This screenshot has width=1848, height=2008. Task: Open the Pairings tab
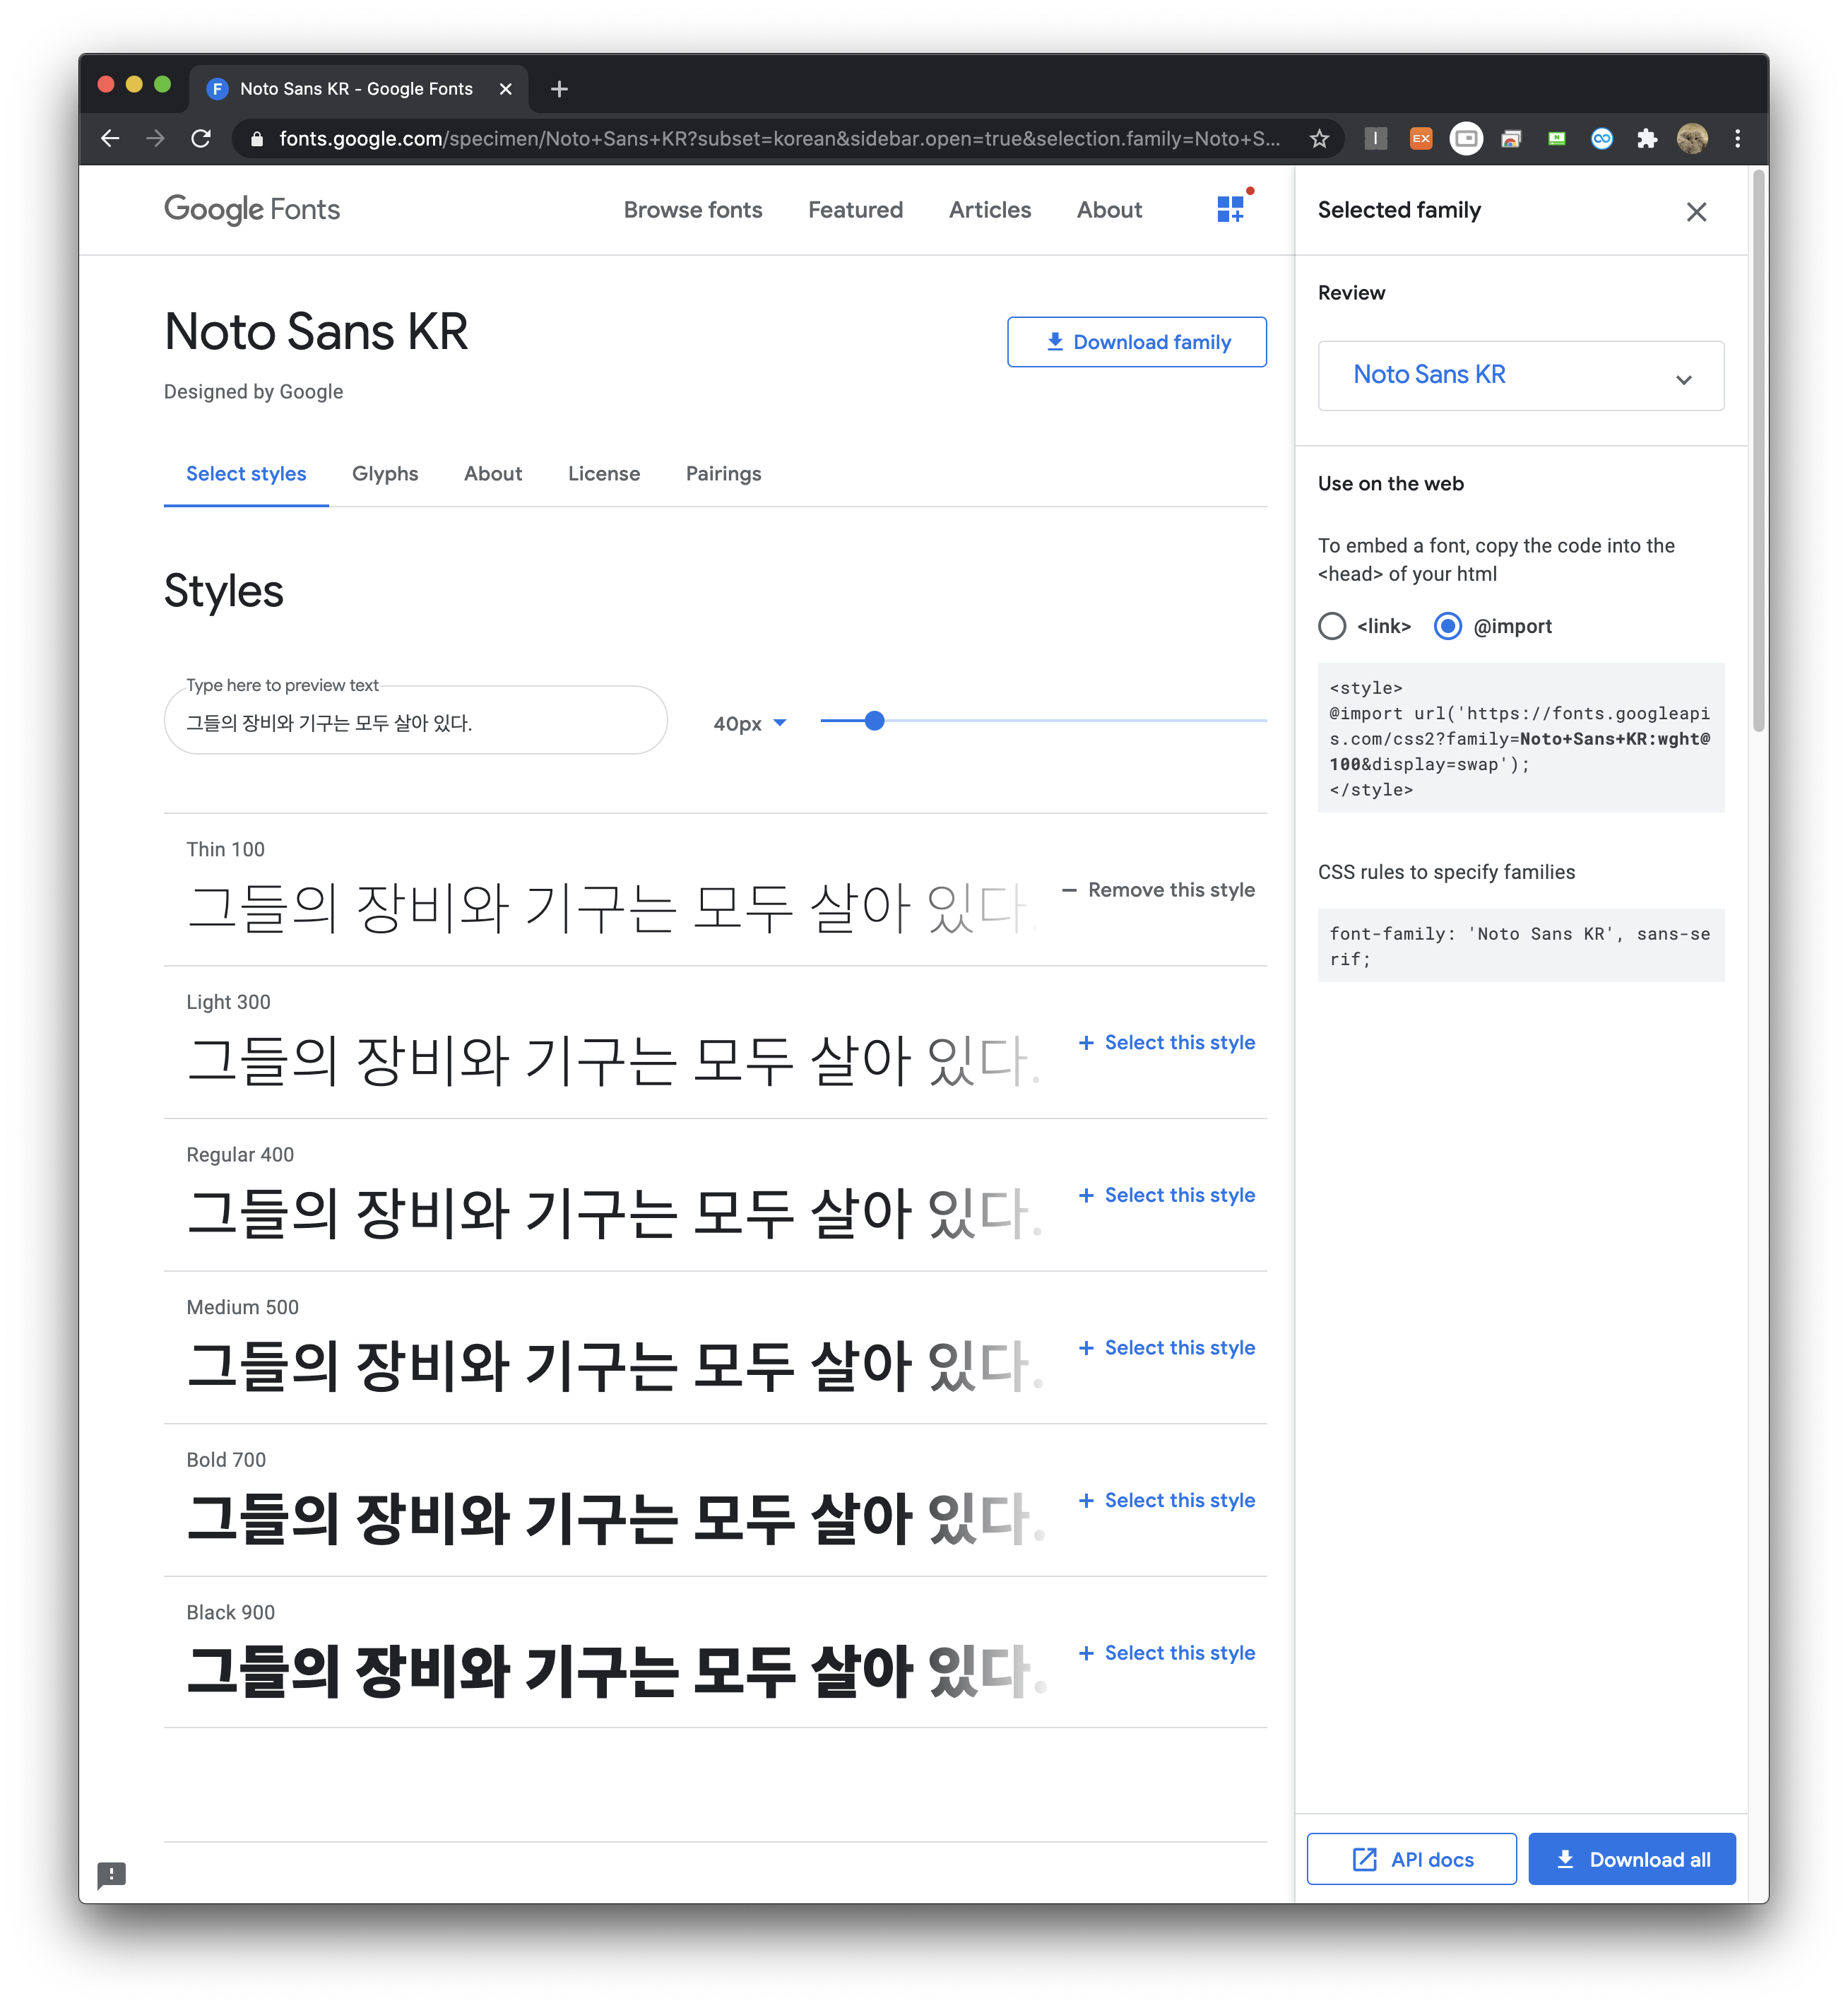point(723,474)
